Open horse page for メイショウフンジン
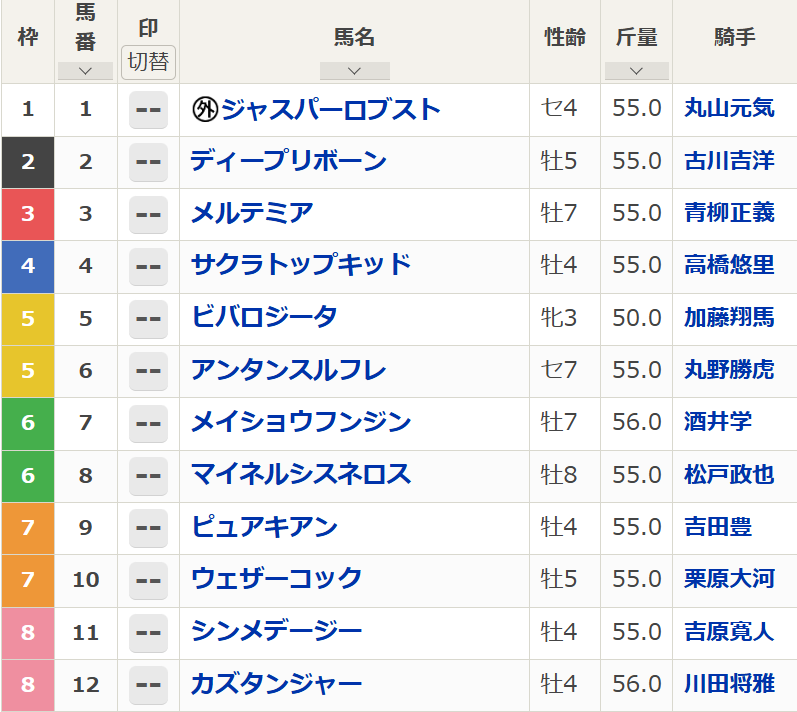The width and height of the screenshot is (797, 712). pos(301,422)
